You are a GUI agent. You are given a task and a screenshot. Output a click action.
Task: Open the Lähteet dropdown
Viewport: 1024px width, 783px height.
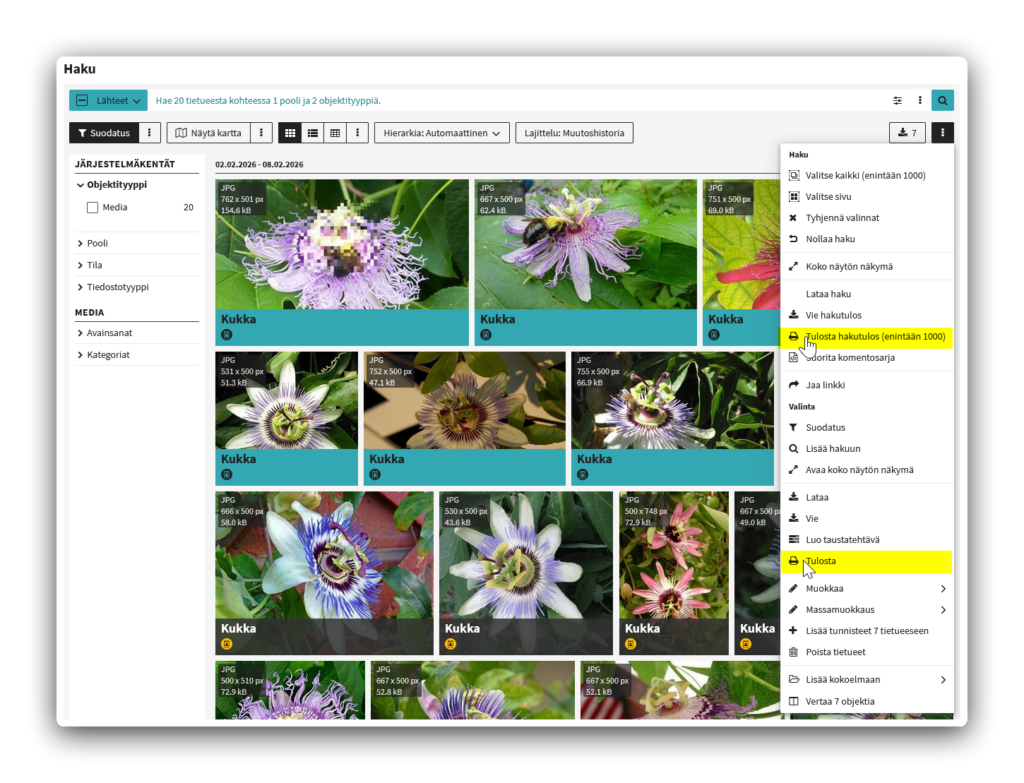point(108,100)
